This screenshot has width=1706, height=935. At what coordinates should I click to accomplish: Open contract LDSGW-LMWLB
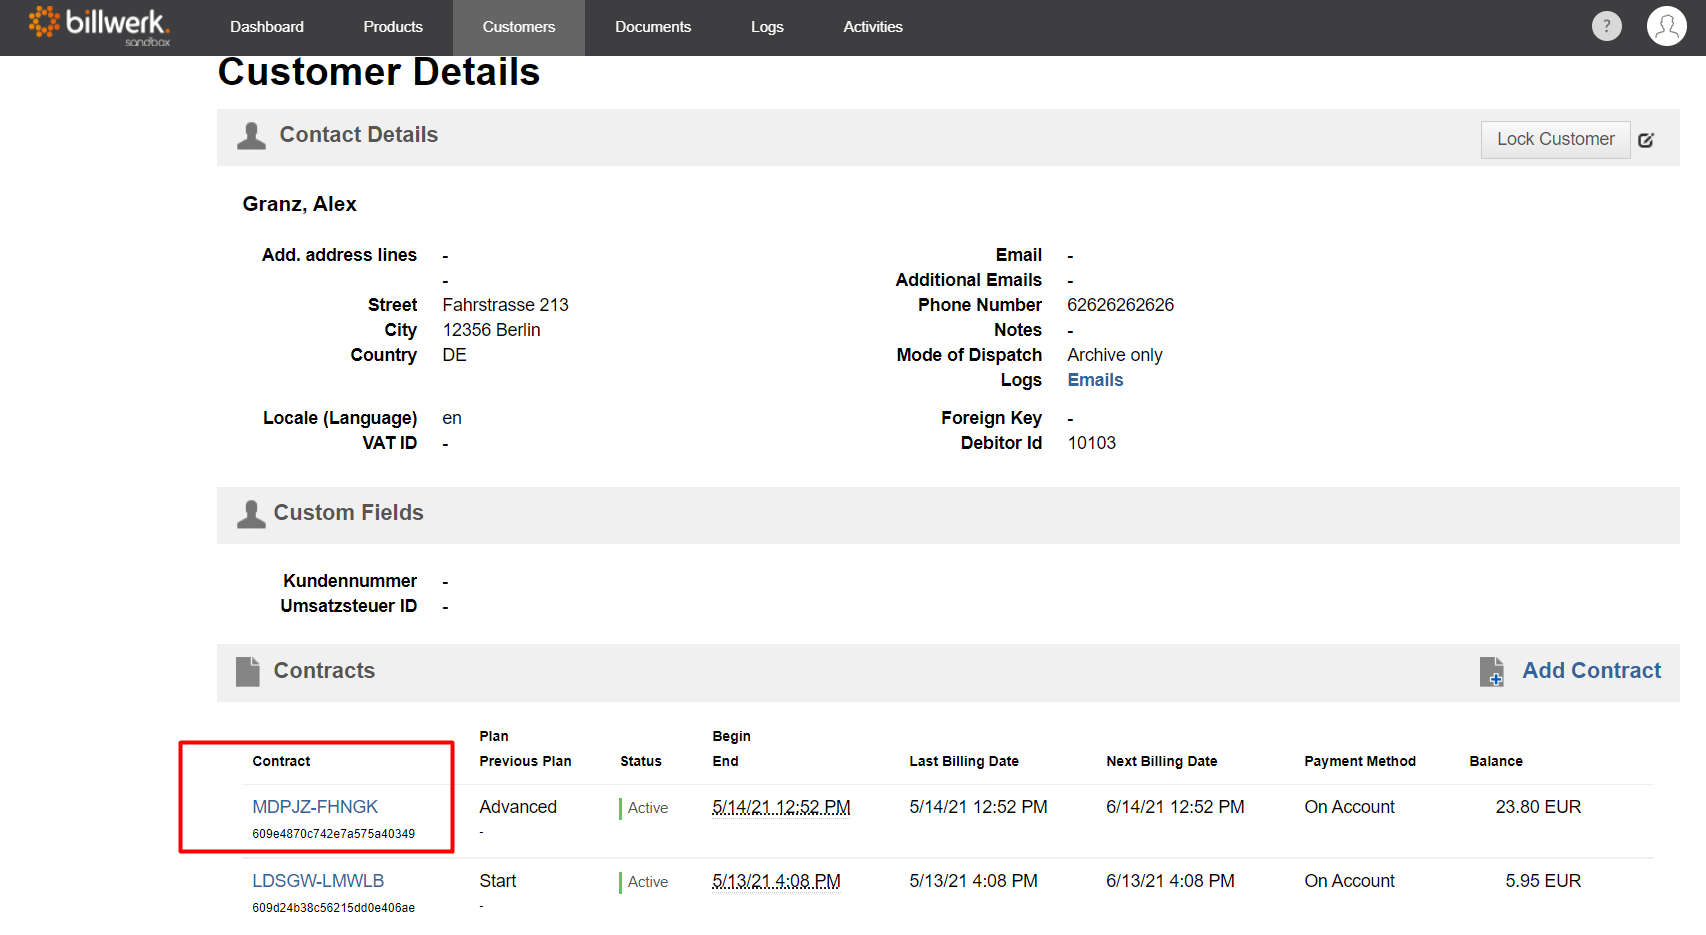318,881
